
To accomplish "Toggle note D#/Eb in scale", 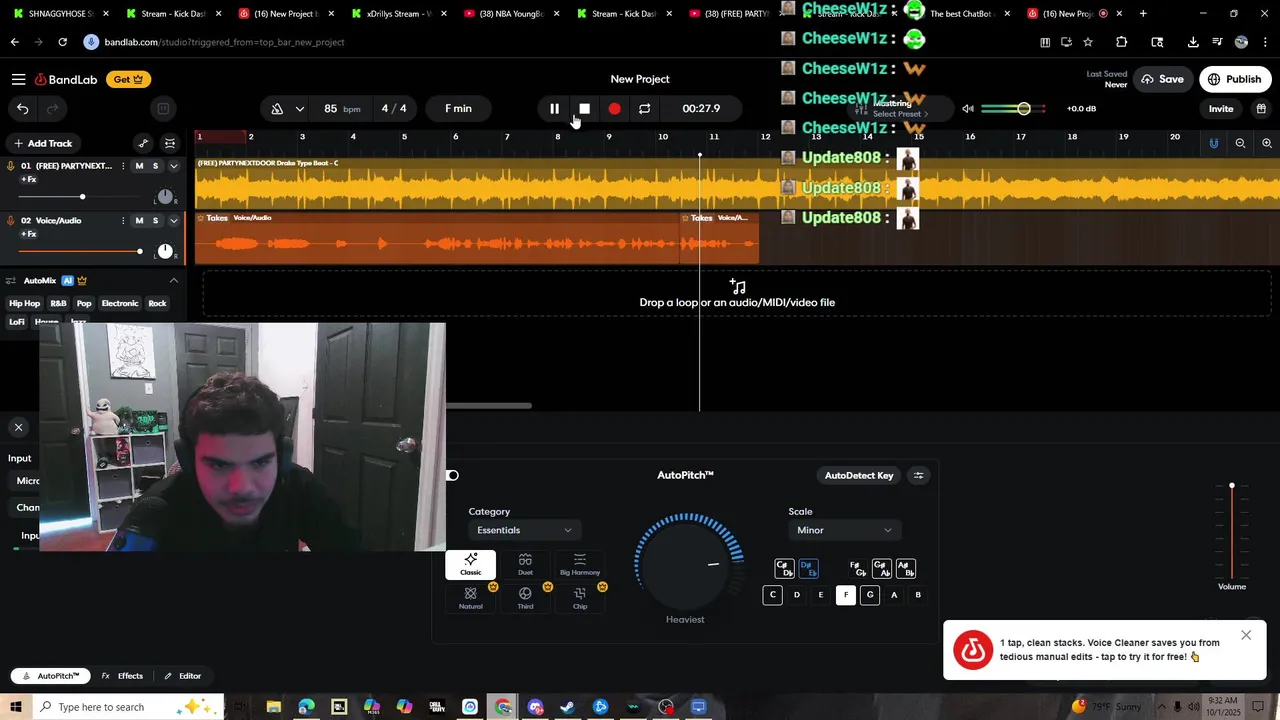I will point(808,569).
